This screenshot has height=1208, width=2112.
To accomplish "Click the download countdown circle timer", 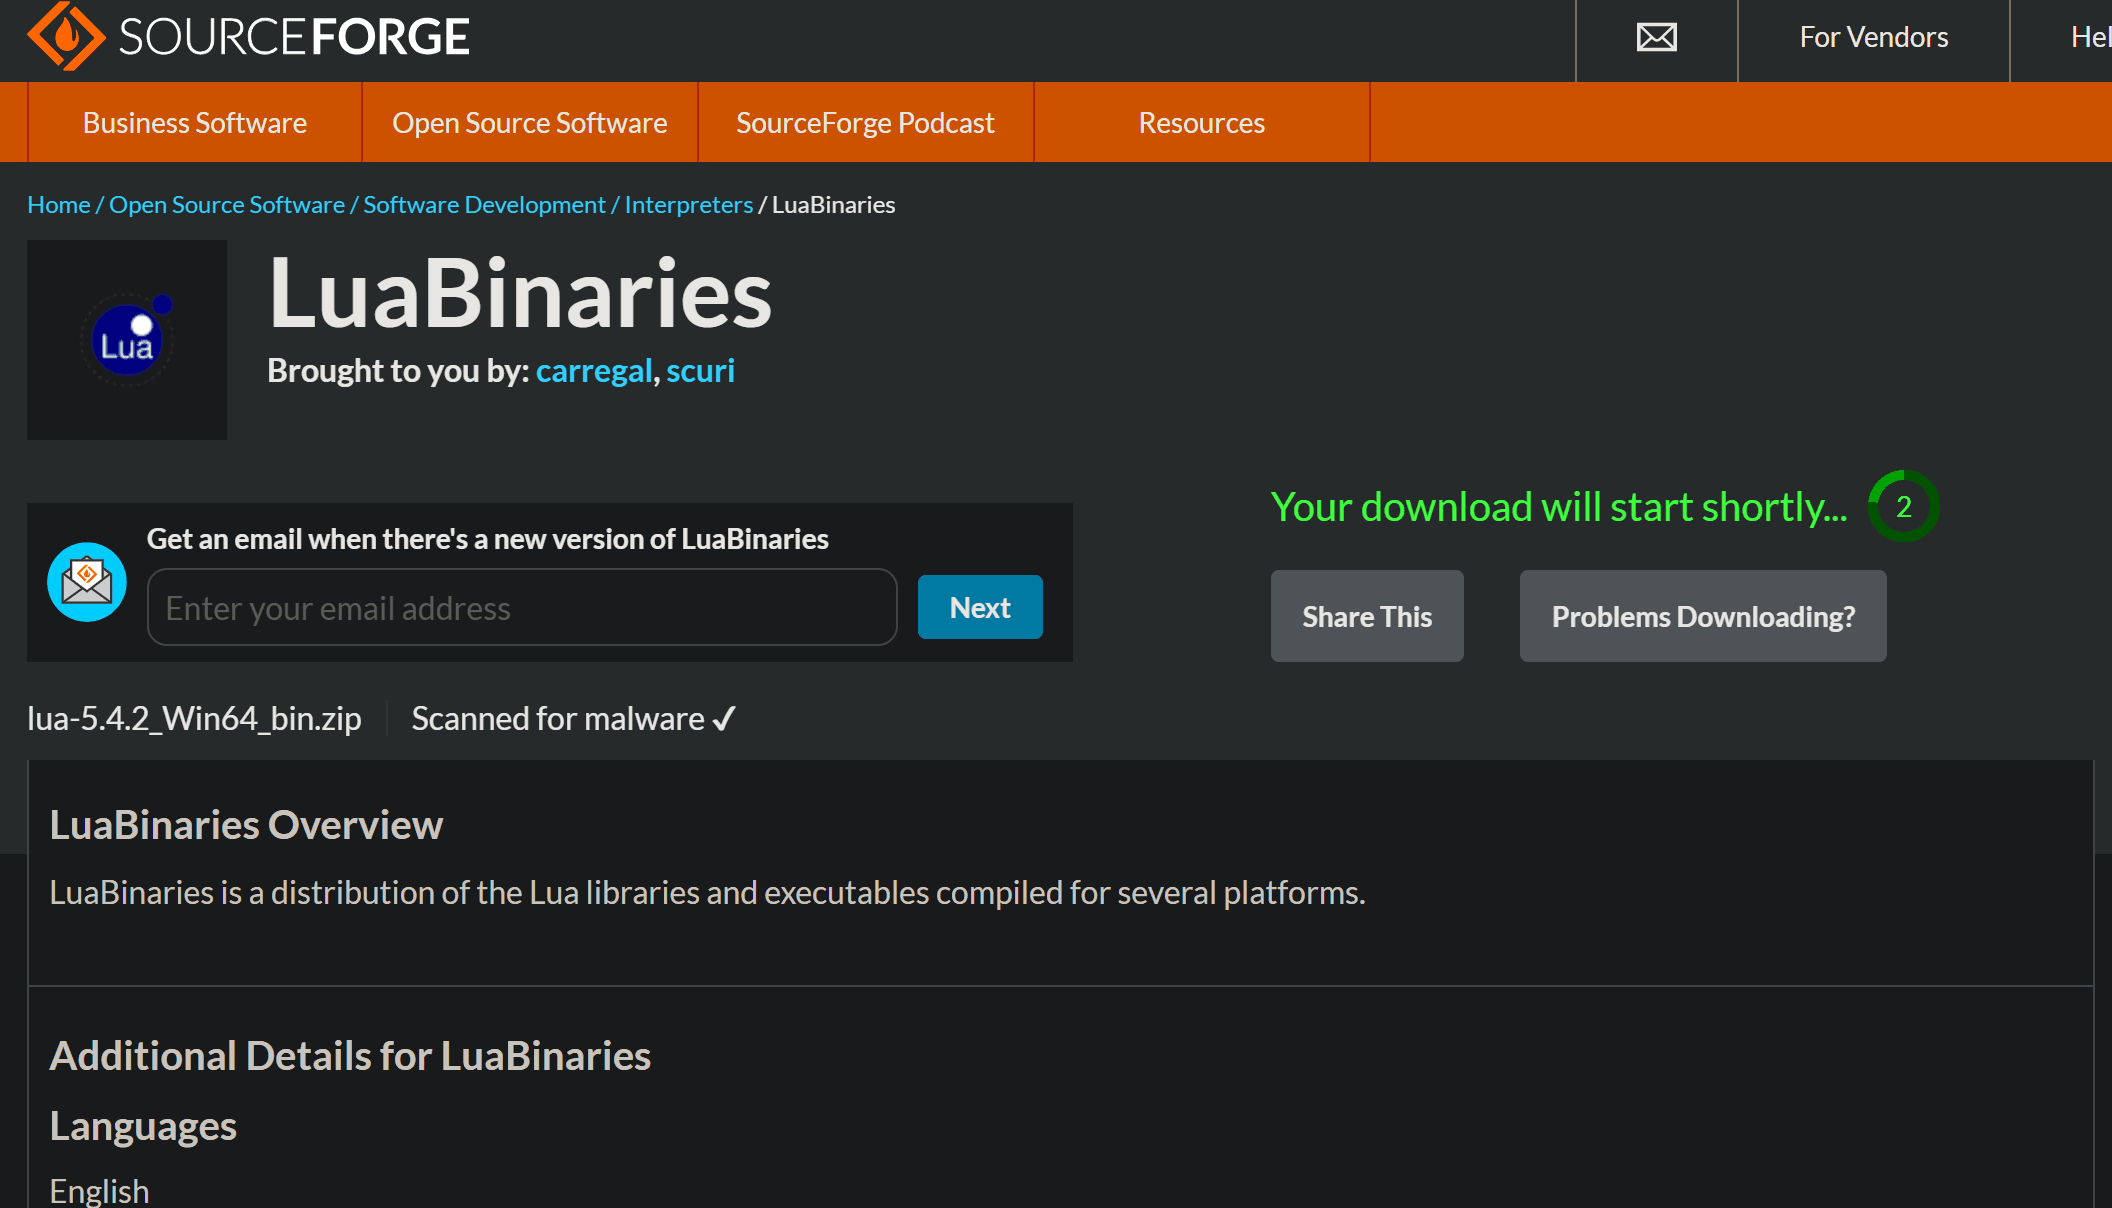I will 1903,507.
